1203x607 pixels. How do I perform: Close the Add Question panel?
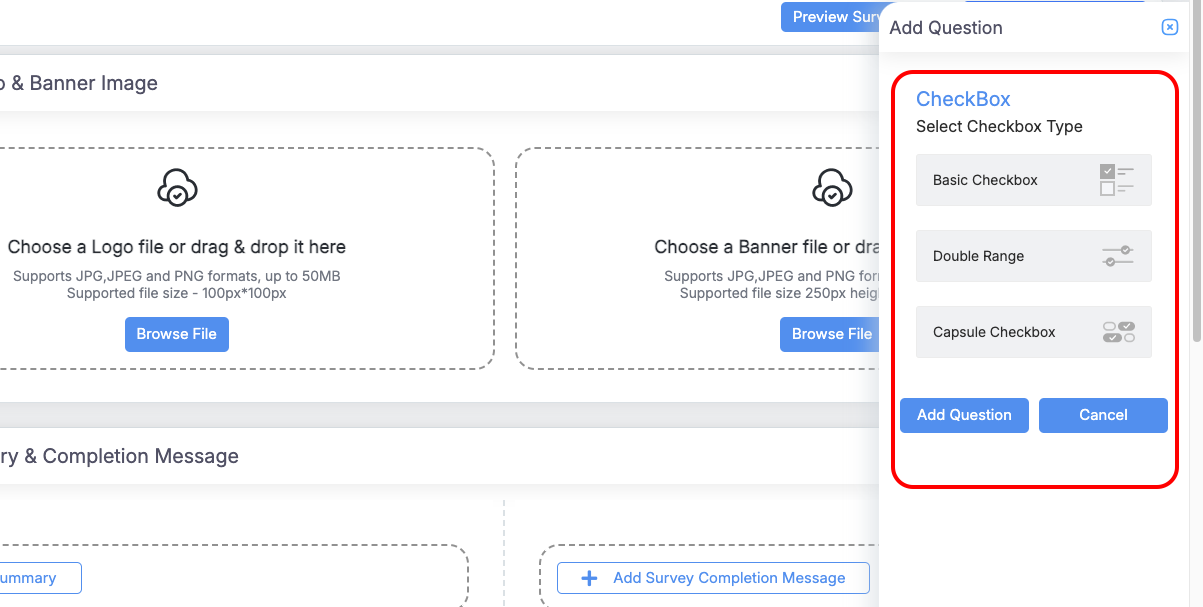(x=1169, y=27)
